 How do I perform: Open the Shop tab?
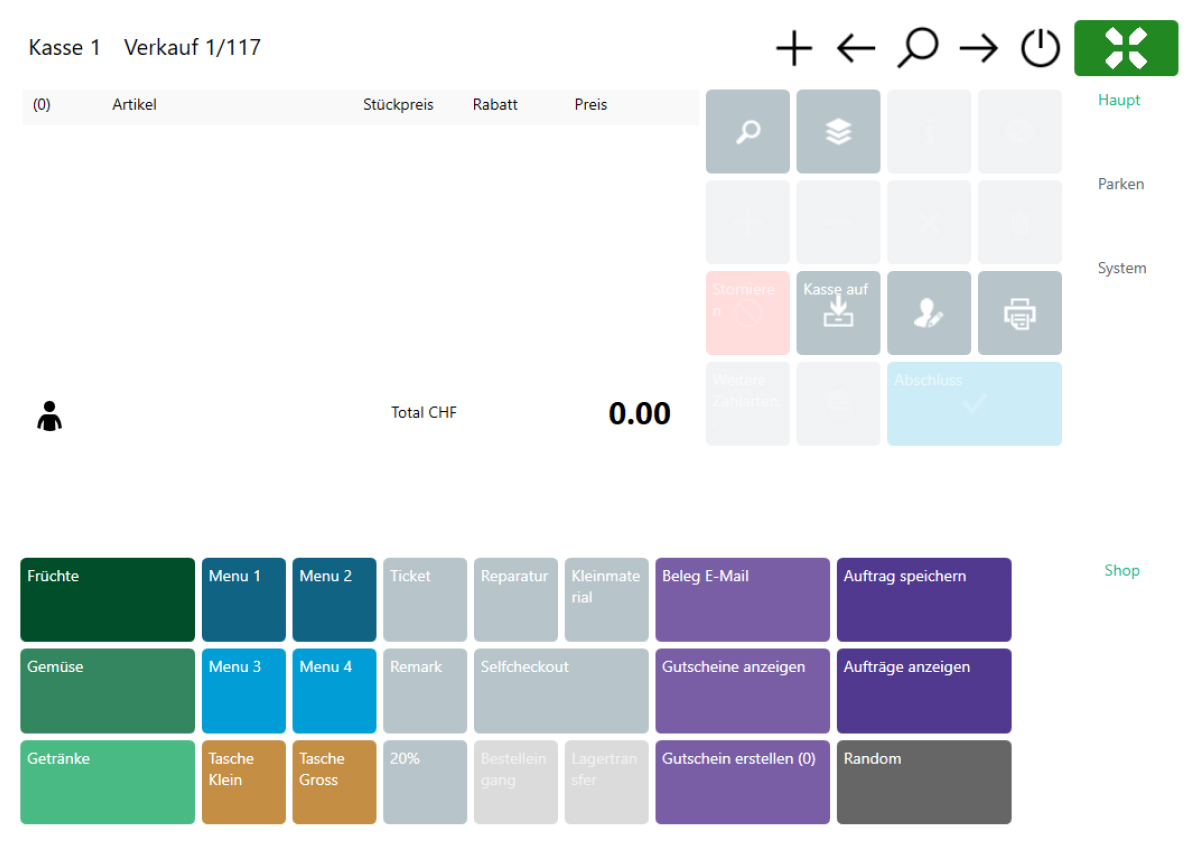(x=1121, y=570)
